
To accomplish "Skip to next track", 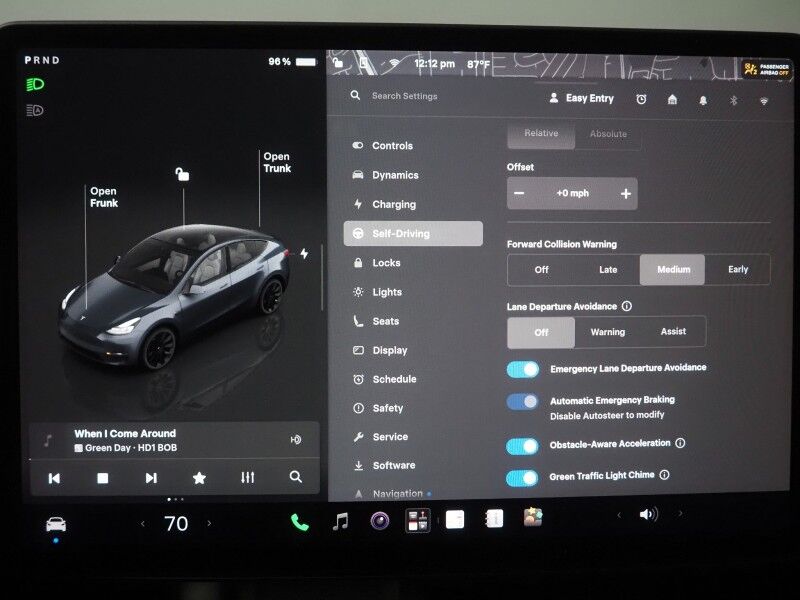I will click(x=151, y=478).
